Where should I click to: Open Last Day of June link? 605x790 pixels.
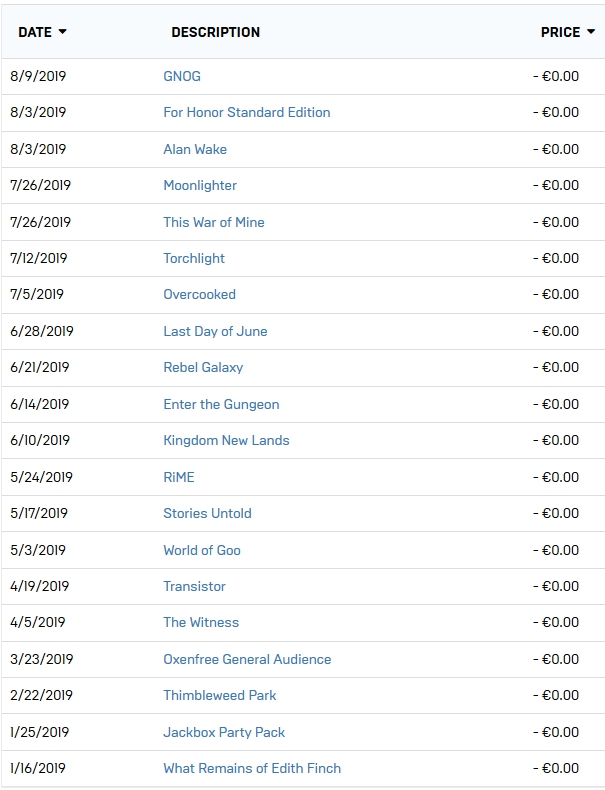215,331
